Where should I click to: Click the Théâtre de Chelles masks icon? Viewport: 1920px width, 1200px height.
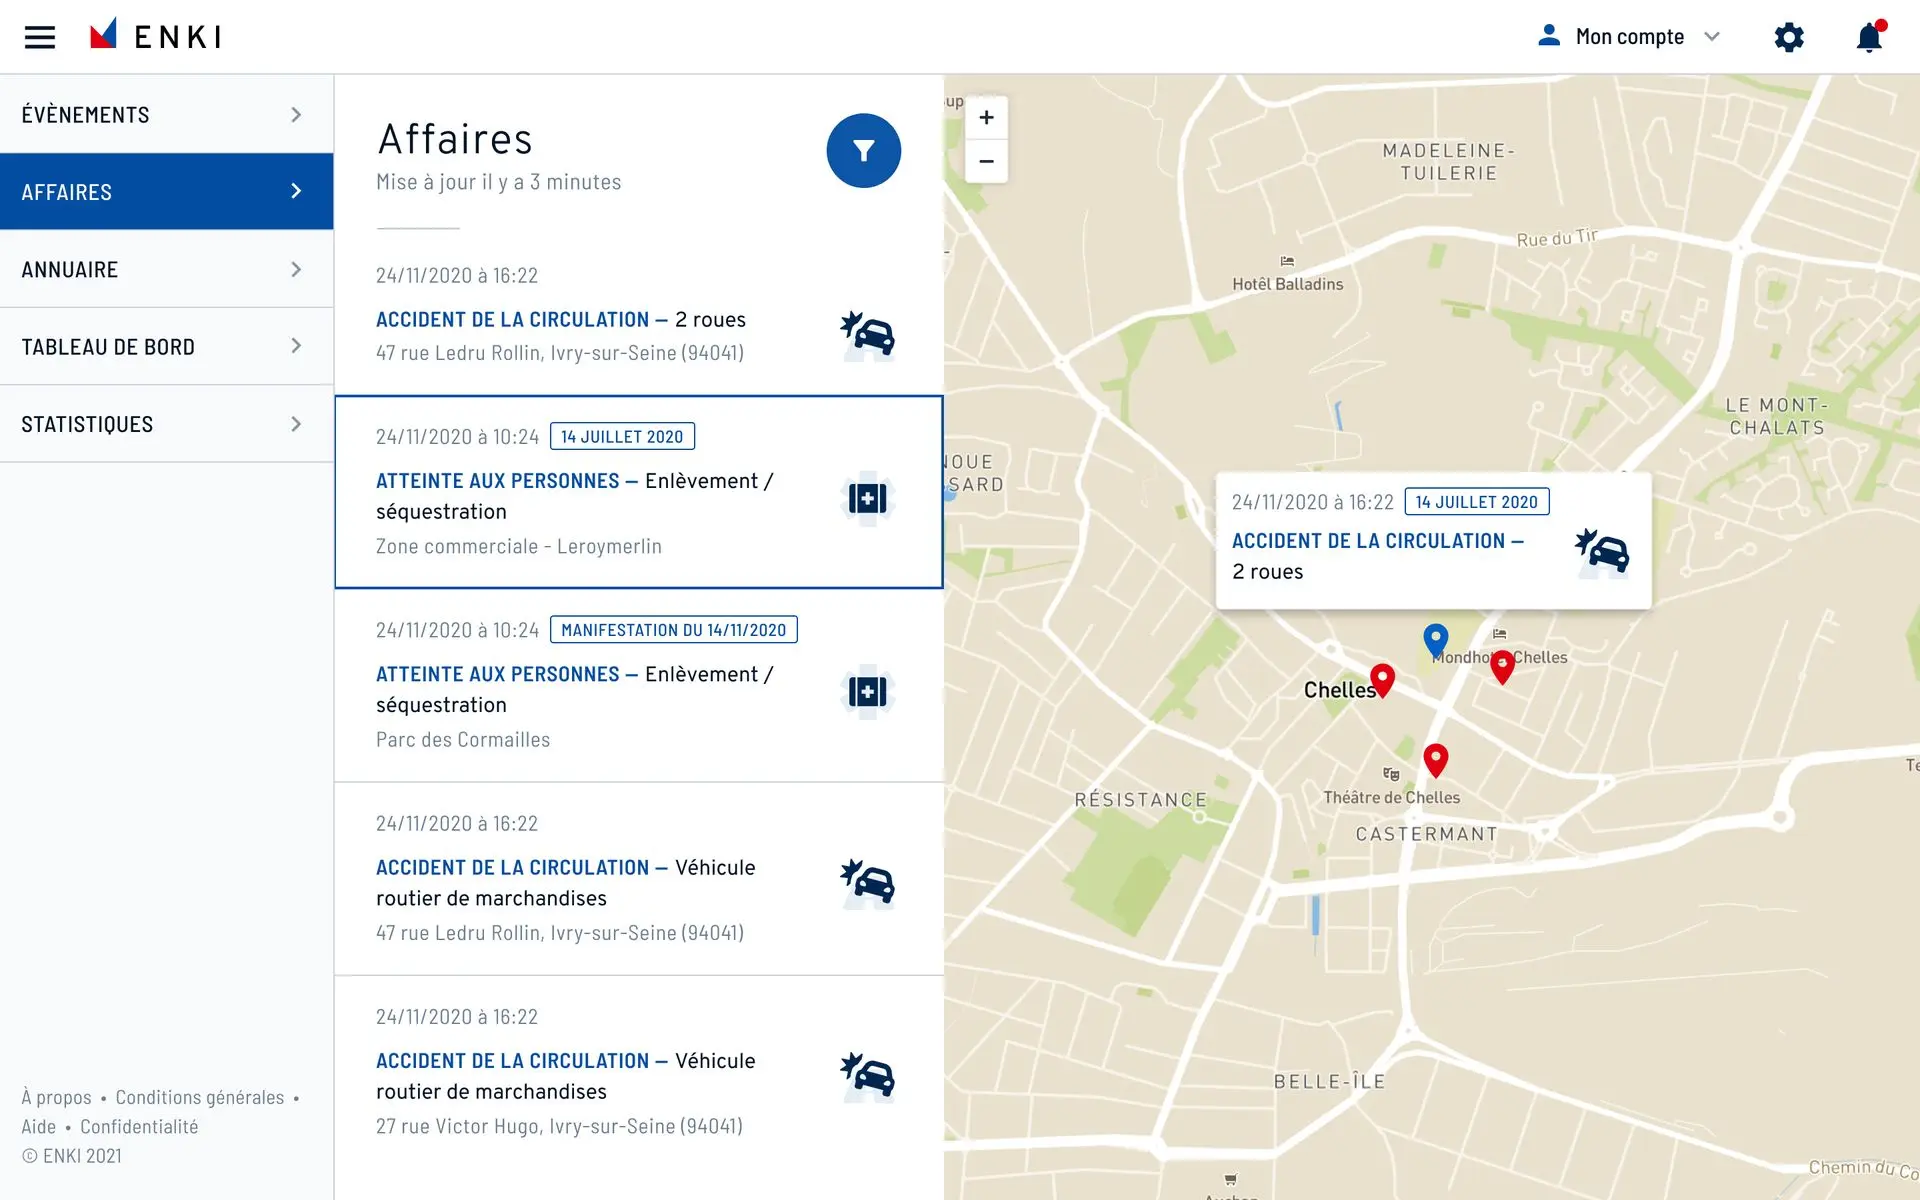click(x=1391, y=774)
